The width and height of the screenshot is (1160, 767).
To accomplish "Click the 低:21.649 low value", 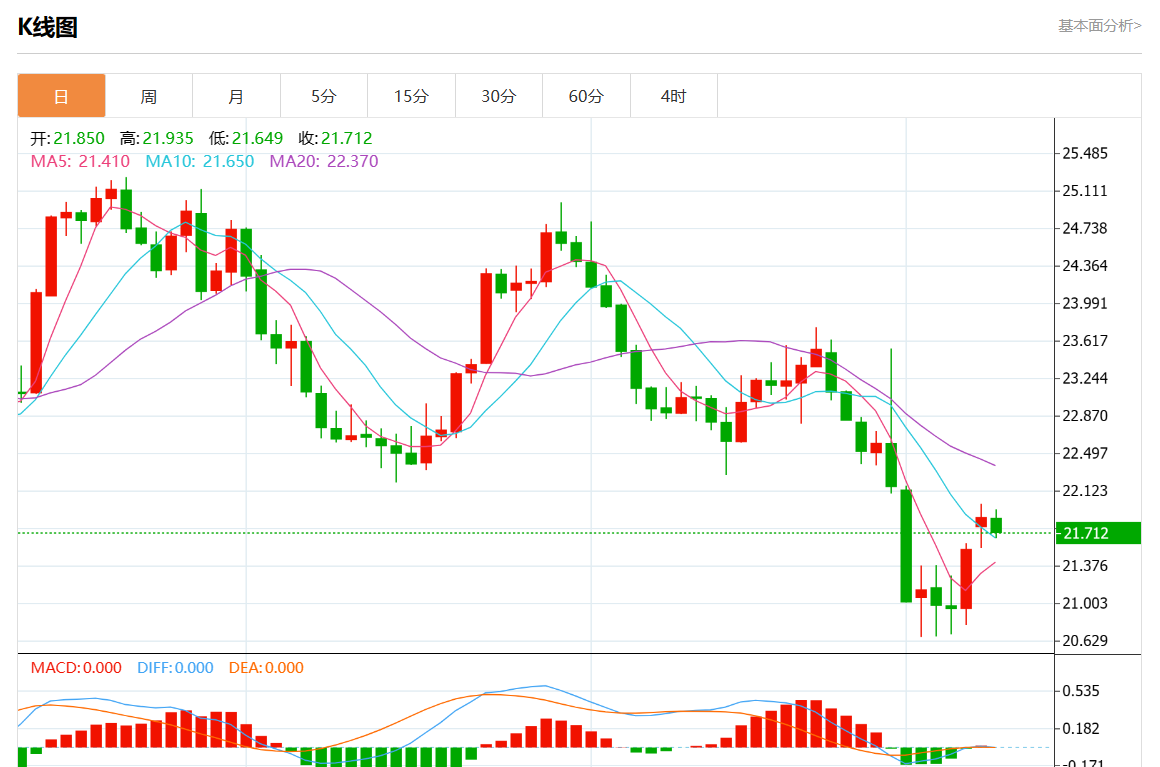I will [x=246, y=138].
